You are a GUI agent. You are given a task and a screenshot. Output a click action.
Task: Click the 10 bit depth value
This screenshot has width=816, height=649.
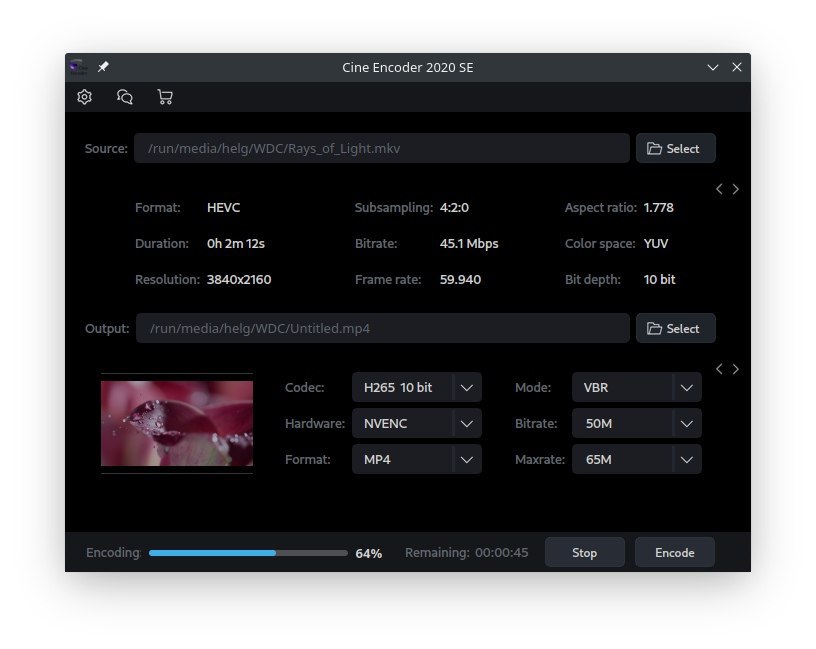pyautogui.click(x=659, y=279)
